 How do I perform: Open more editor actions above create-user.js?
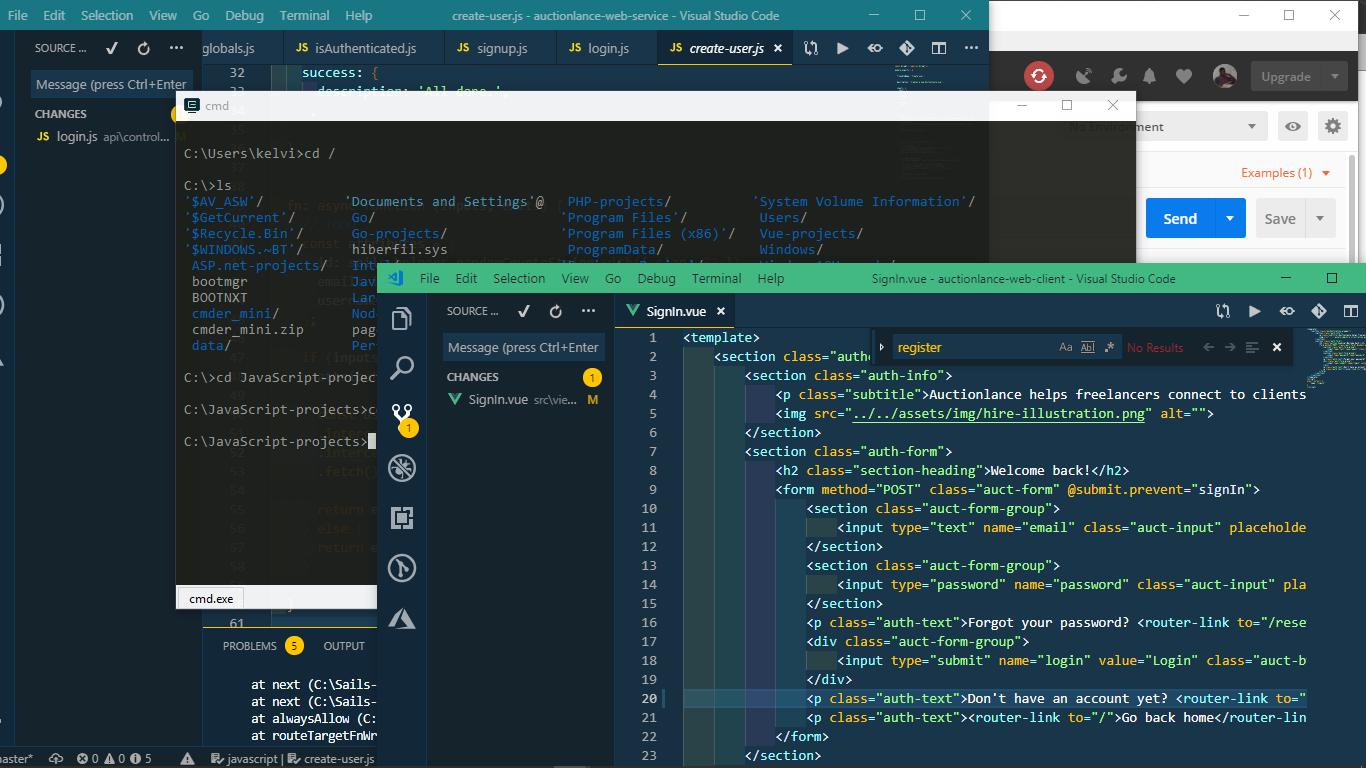[971, 48]
